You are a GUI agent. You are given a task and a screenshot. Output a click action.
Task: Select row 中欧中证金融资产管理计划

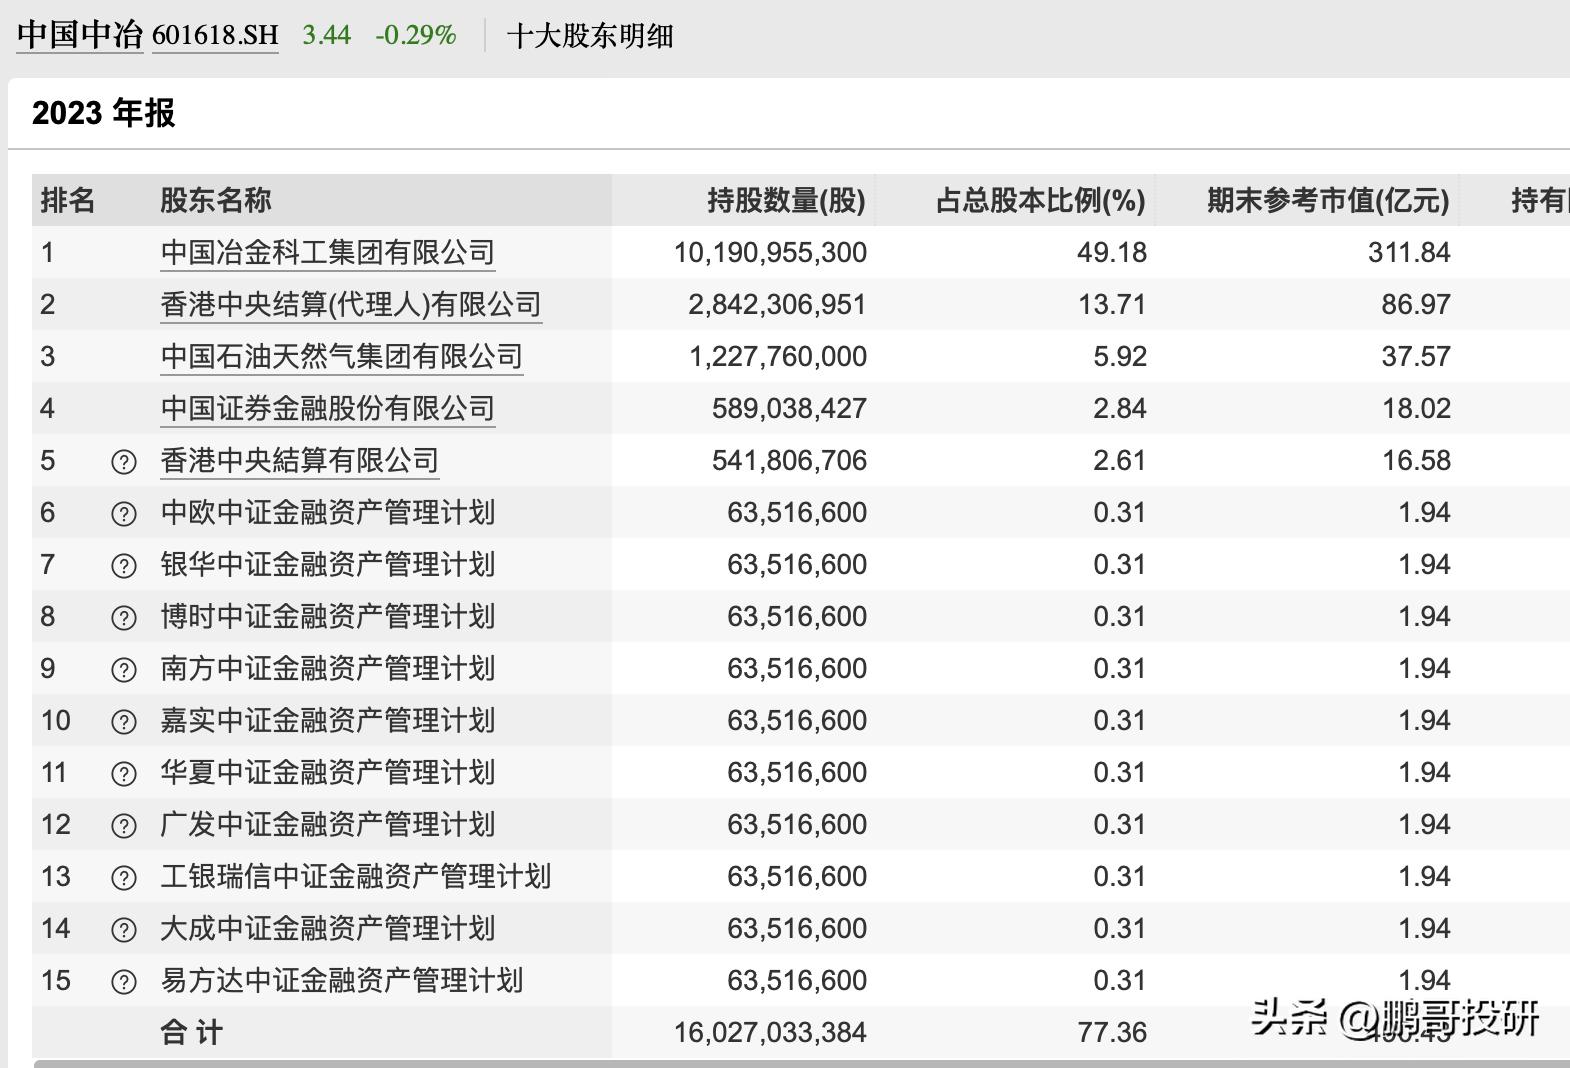[801, 513]
